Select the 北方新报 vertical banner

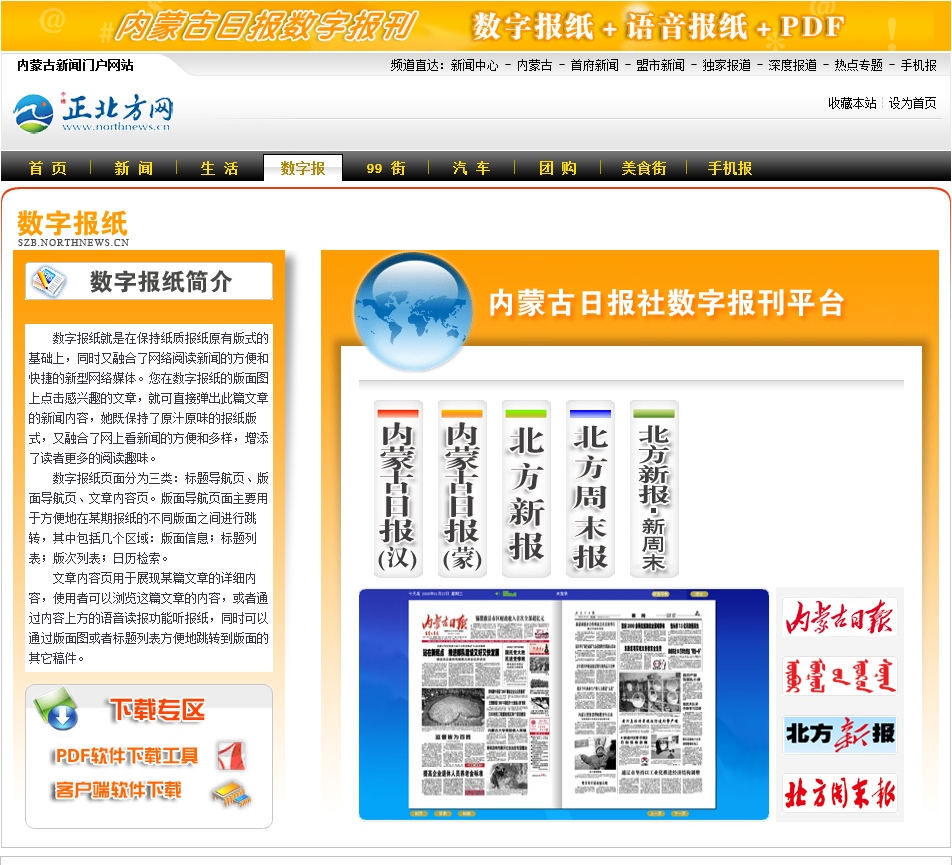[x=526, y=489]
